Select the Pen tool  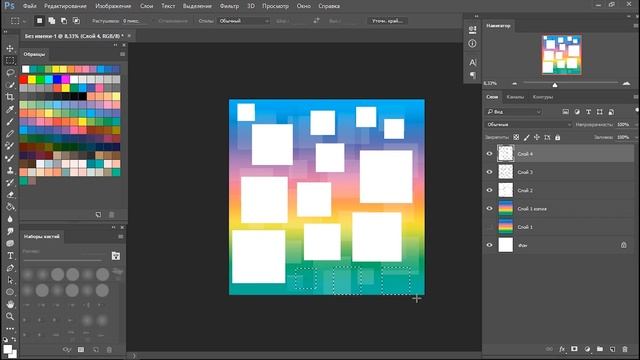click(10, 268)
